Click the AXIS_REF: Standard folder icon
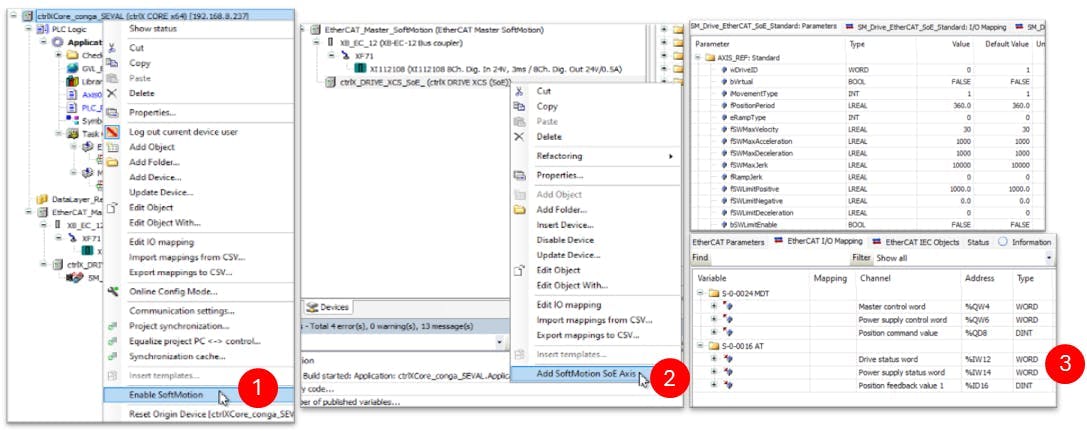The height and width of the screenshot is (431, 1087). coord(711,58)
